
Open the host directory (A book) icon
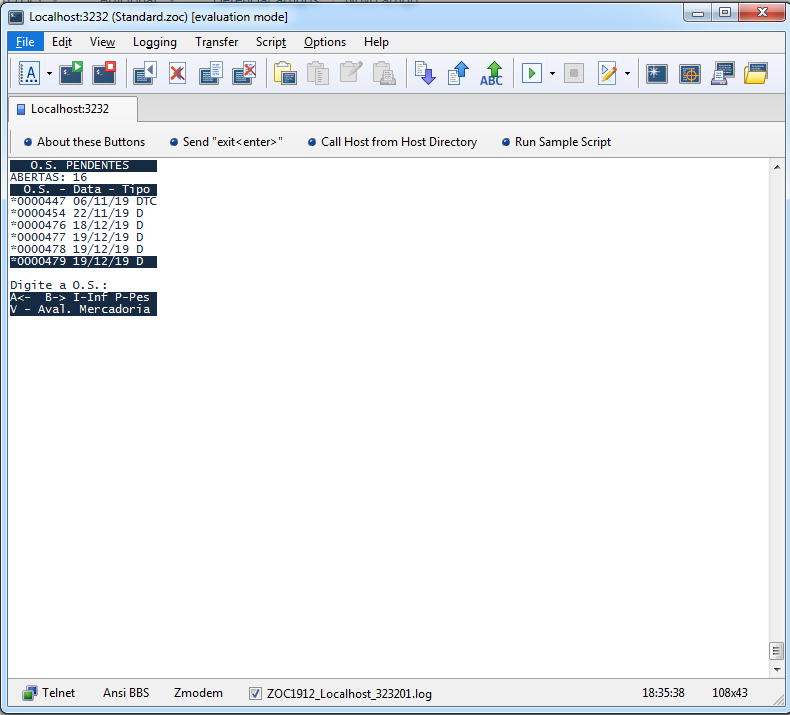(x=29, y=74)
